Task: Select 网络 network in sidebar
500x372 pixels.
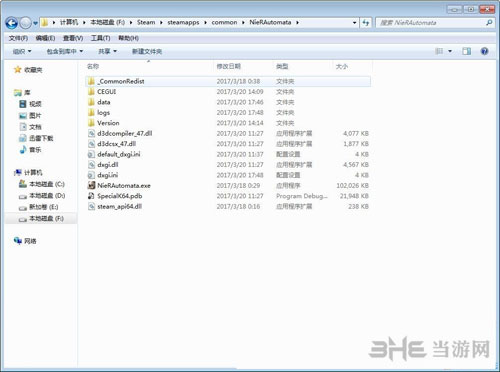Action: point(25,241)
